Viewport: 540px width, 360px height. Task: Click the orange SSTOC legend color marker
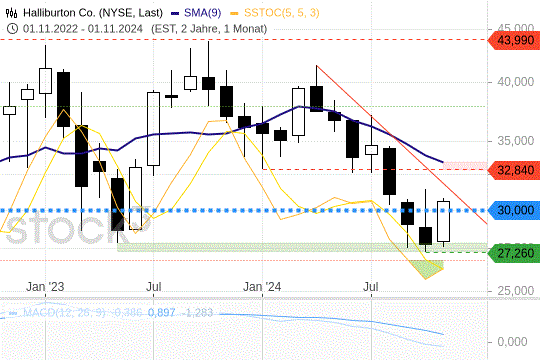click(235, 14)
